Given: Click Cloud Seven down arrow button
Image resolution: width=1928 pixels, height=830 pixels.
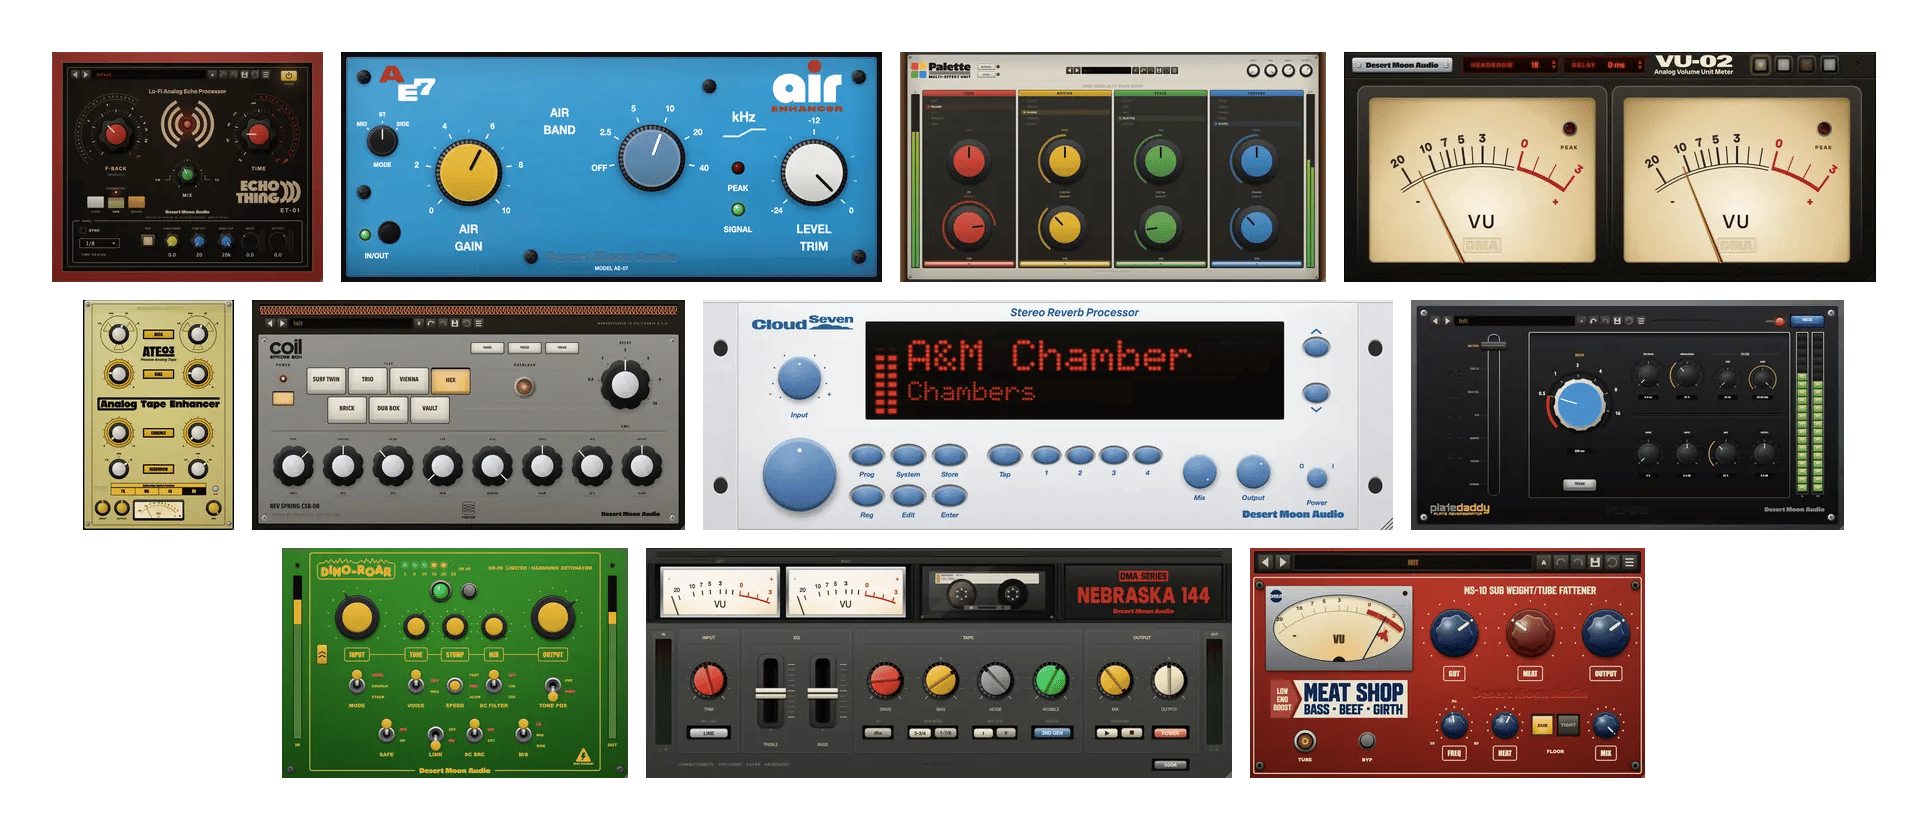Looking at the screenshot, I should tap(1317, 394).
